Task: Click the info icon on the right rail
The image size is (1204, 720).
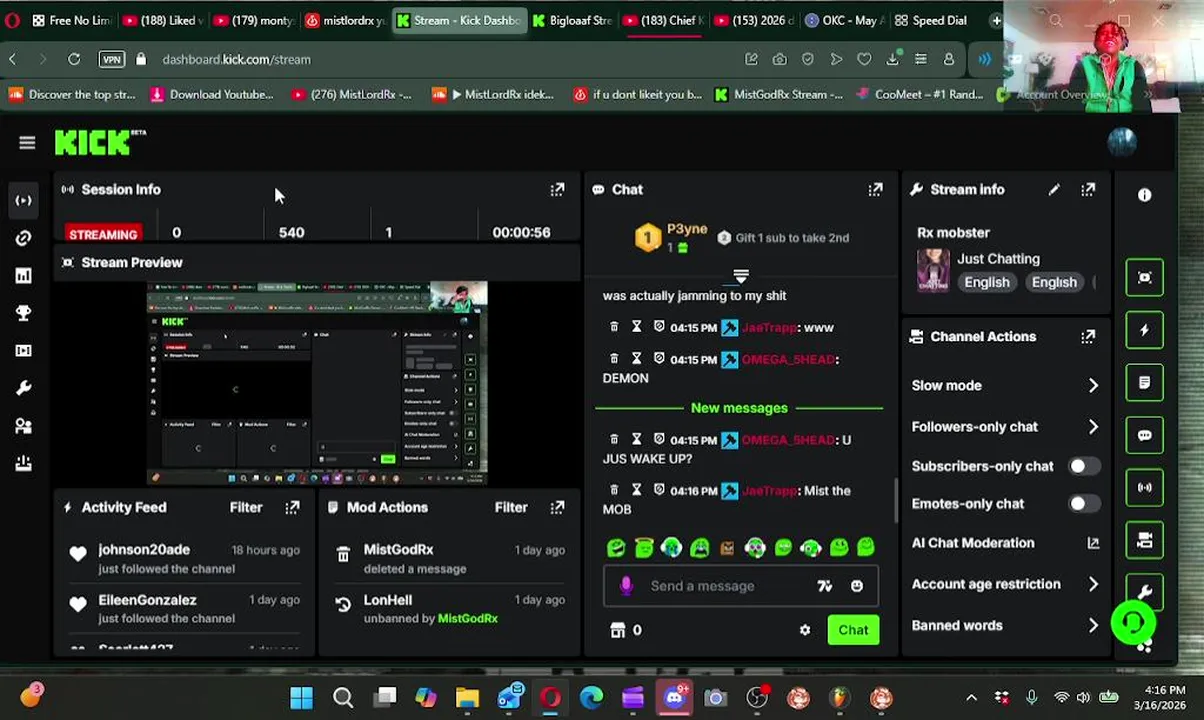Action: pos(1144,195)
